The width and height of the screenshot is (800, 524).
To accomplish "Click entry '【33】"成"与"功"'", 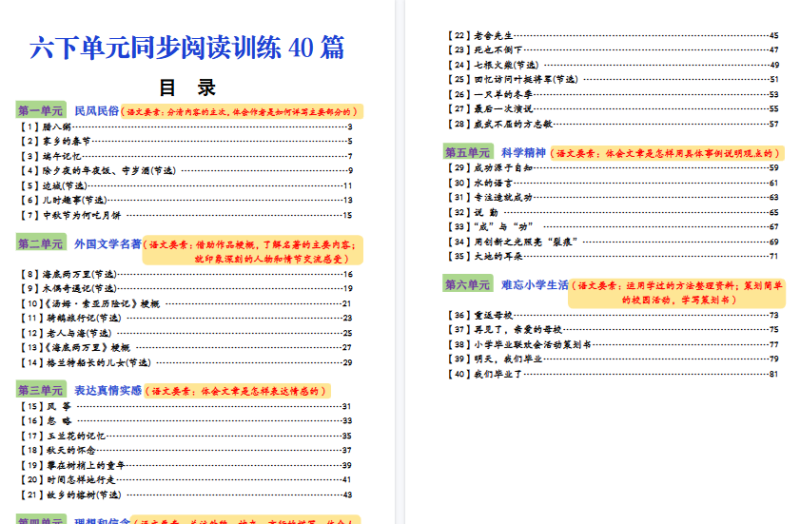I will coord(613,227).
